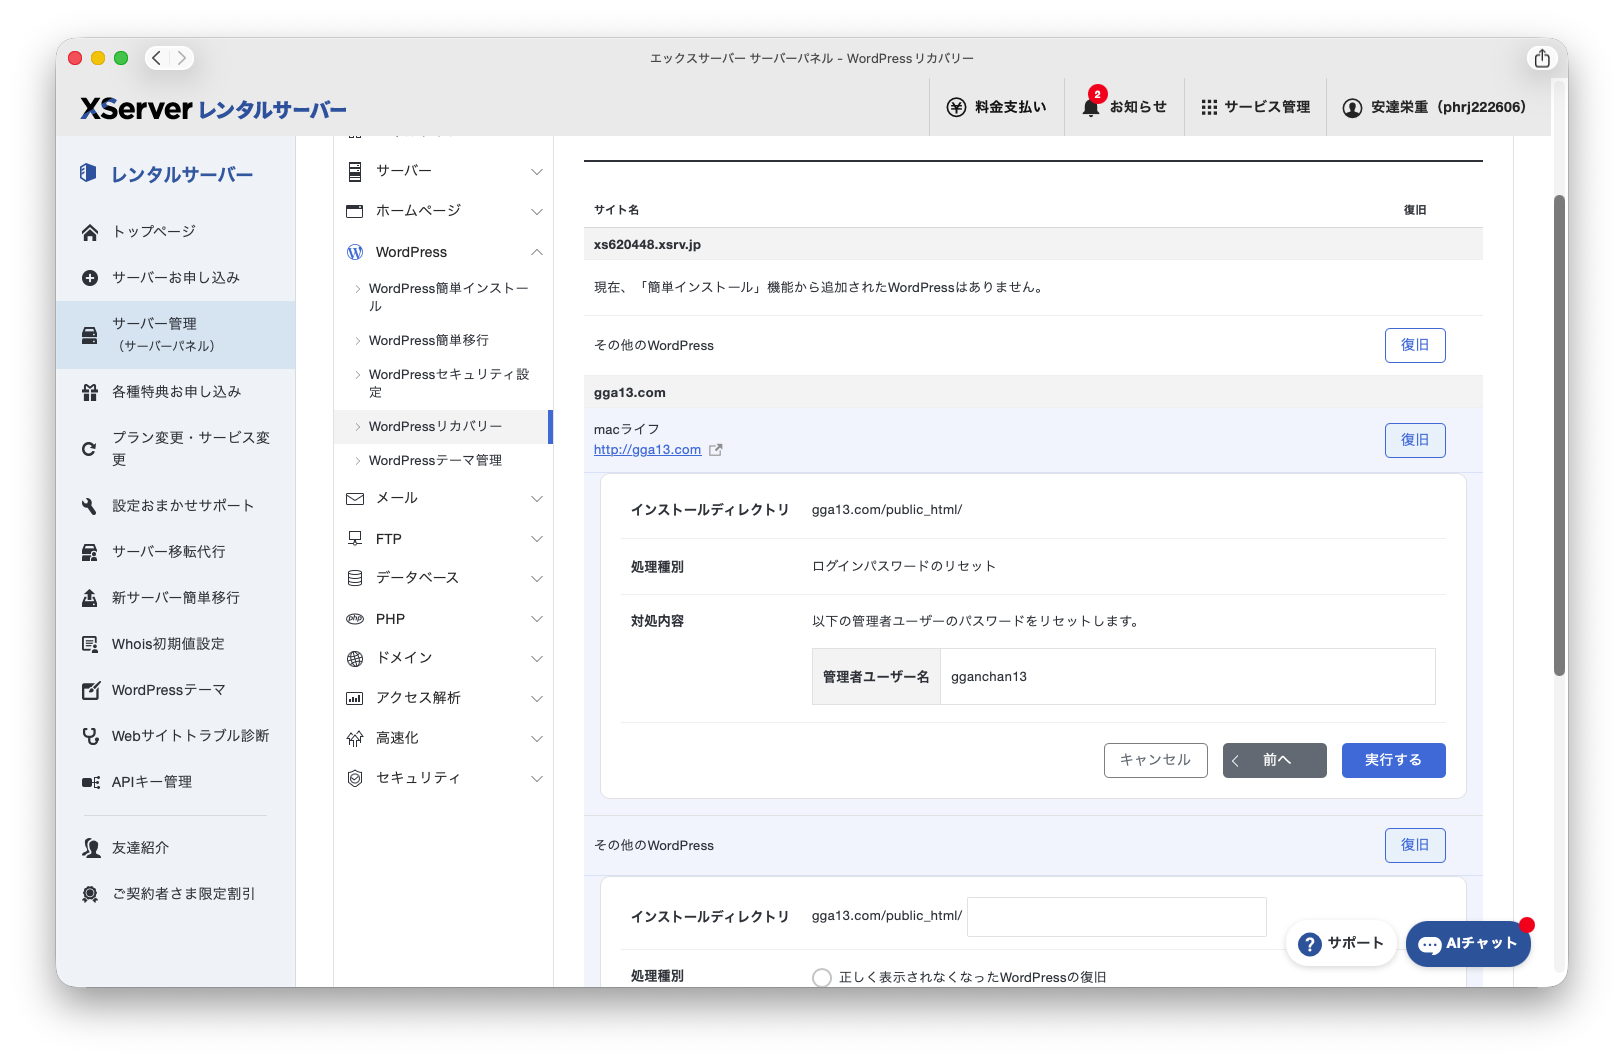Click the Whois初期値設定 icon

point(90,644)
